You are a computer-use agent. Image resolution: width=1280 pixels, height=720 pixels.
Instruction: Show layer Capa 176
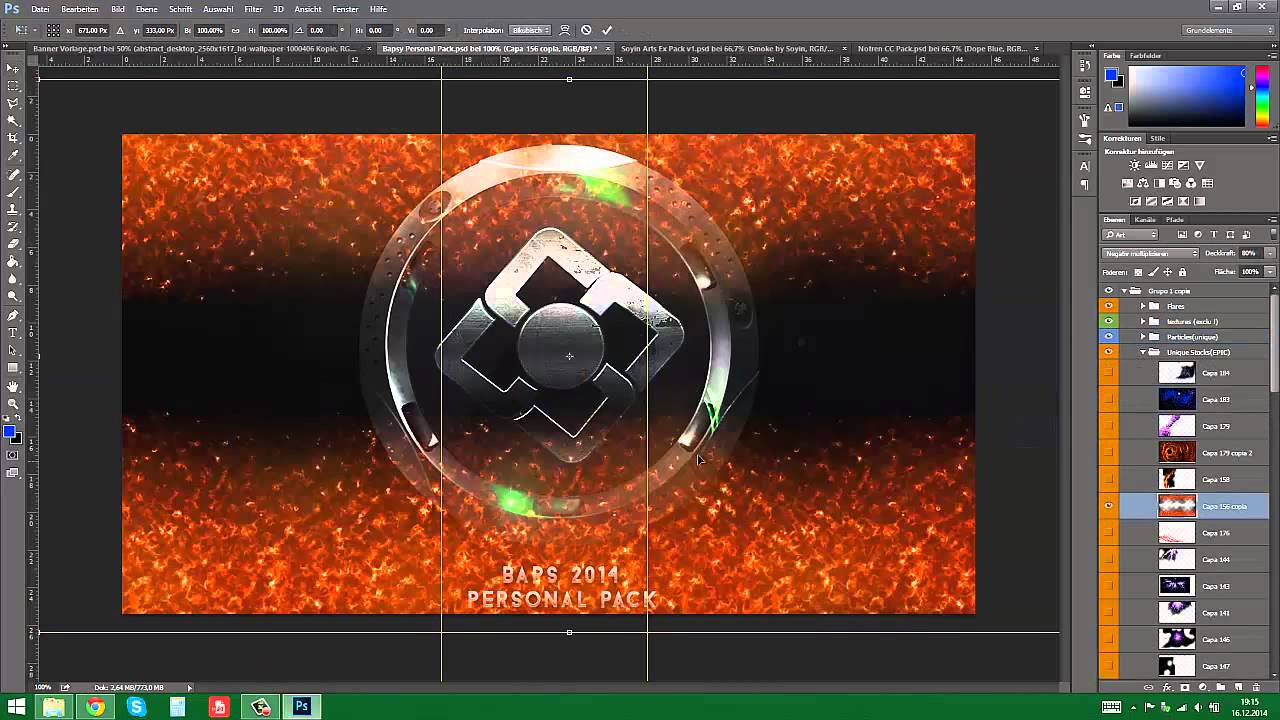[1108, 533]
